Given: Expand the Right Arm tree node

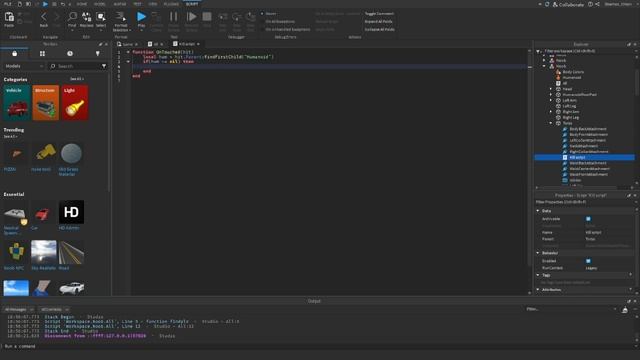Looking at the screenshot, I should point(551,111).
